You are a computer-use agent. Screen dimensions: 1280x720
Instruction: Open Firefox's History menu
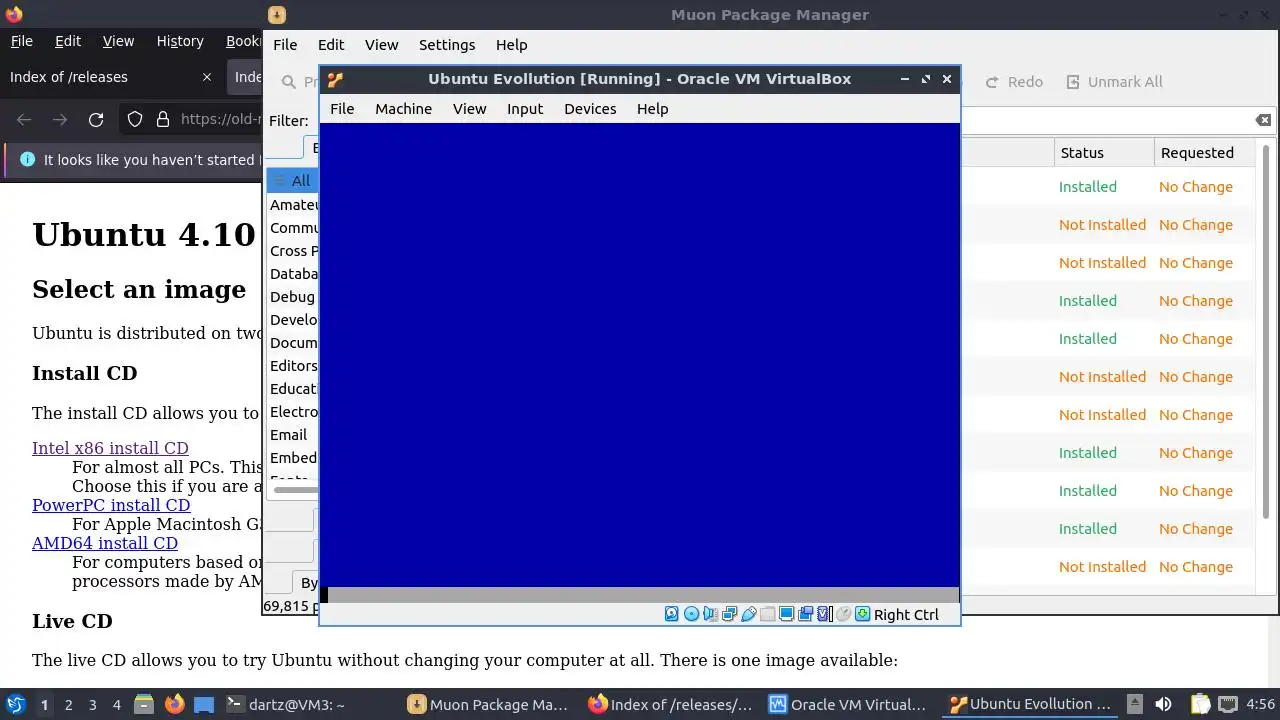[x=180, y=41]
